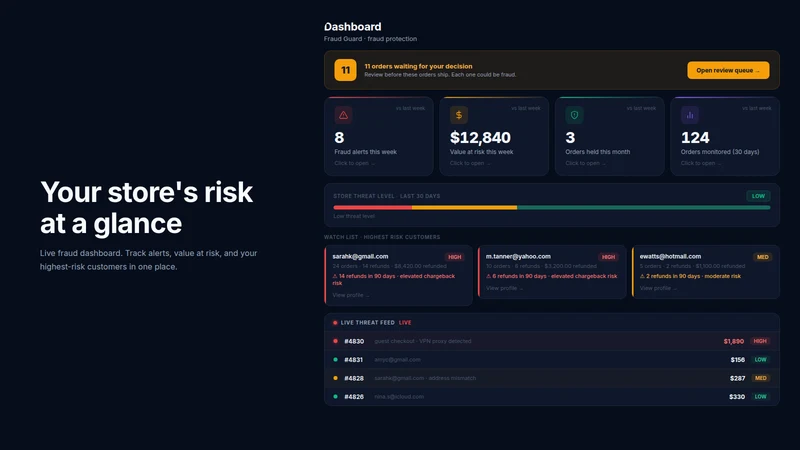Viewport: 800px width, 450px height.
Task: Click the sarahk@gmail.com email heading
Action: coord(360,257)
